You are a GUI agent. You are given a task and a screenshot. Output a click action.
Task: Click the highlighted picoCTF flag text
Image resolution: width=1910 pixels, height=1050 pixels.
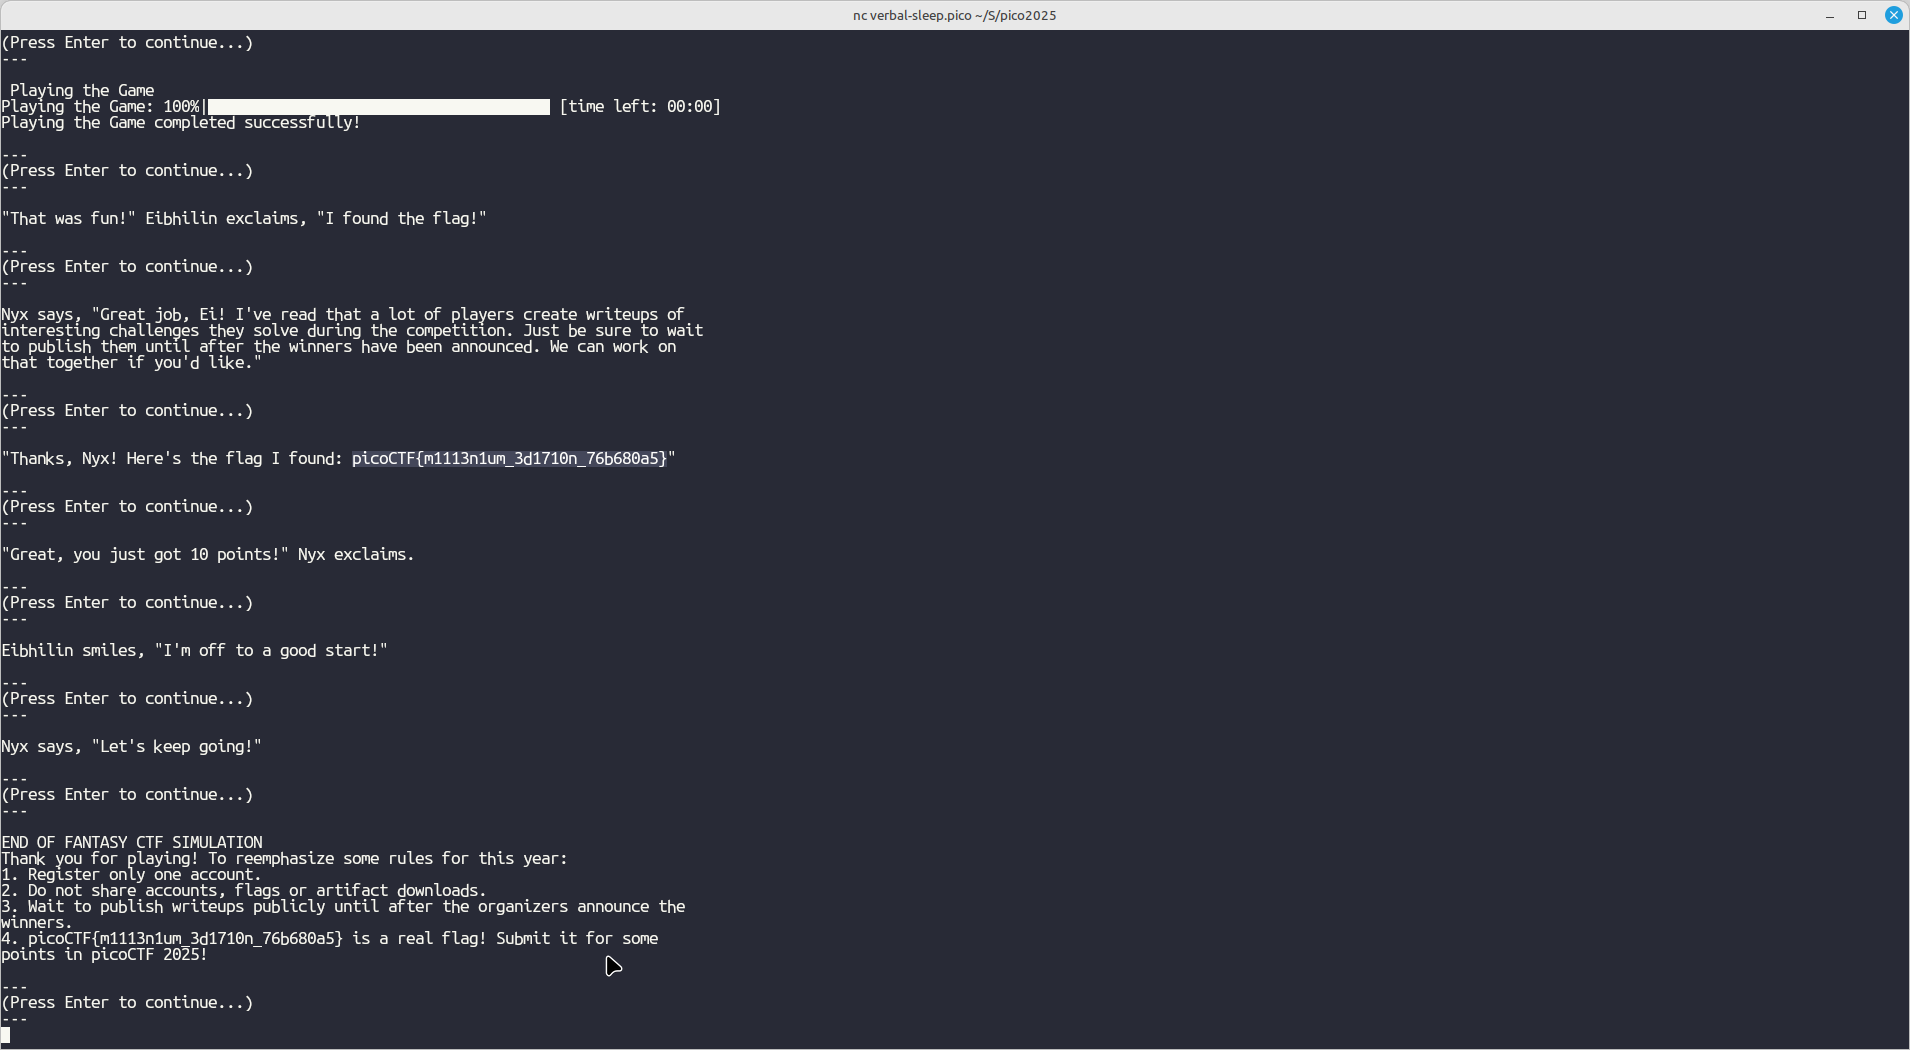click(509, 459)
